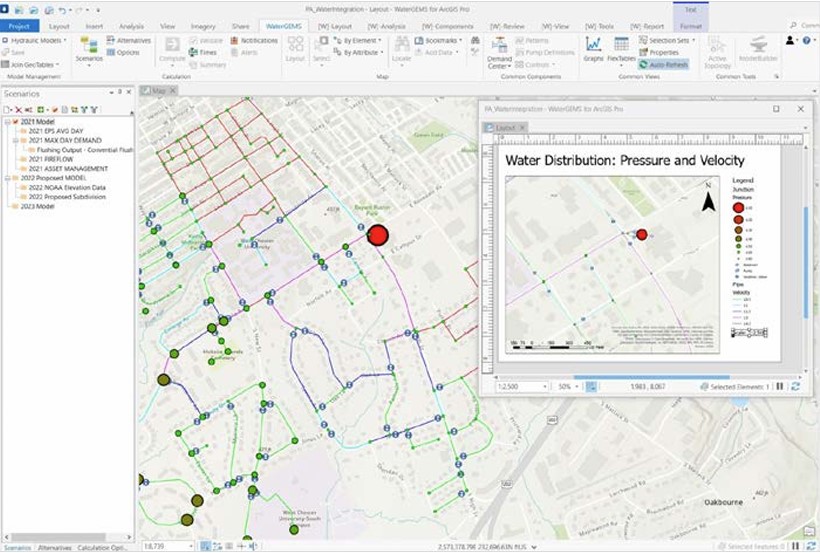This screenshot has width=820, height=553.
Task: Select the 2023 Model scenario
Action: coord(37,206)
